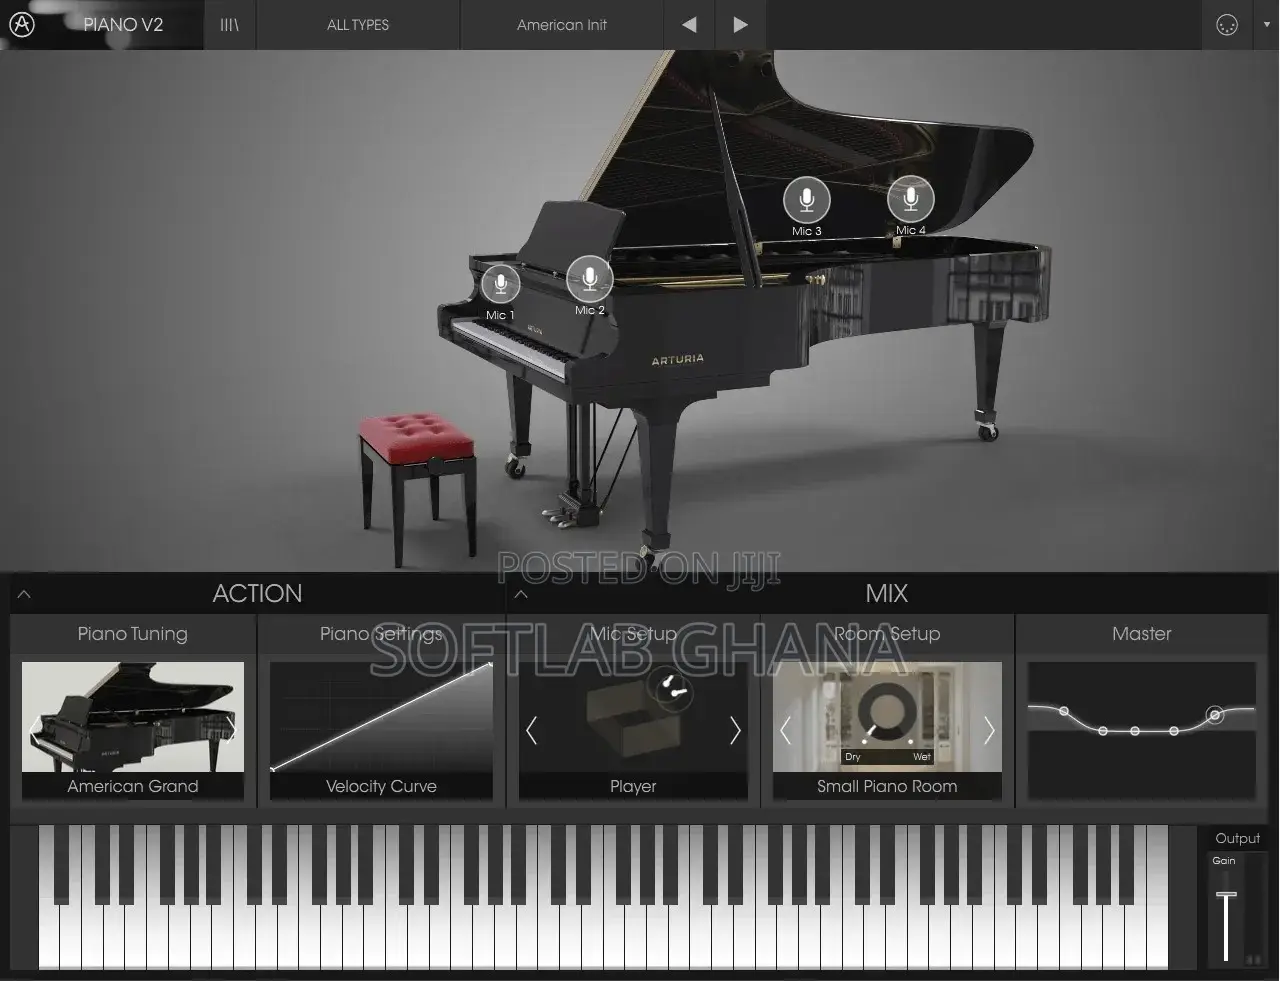This screenshot has height=981, width=1280.
Task: Open the MIDI settings icon
Action: coord(1227,25)
